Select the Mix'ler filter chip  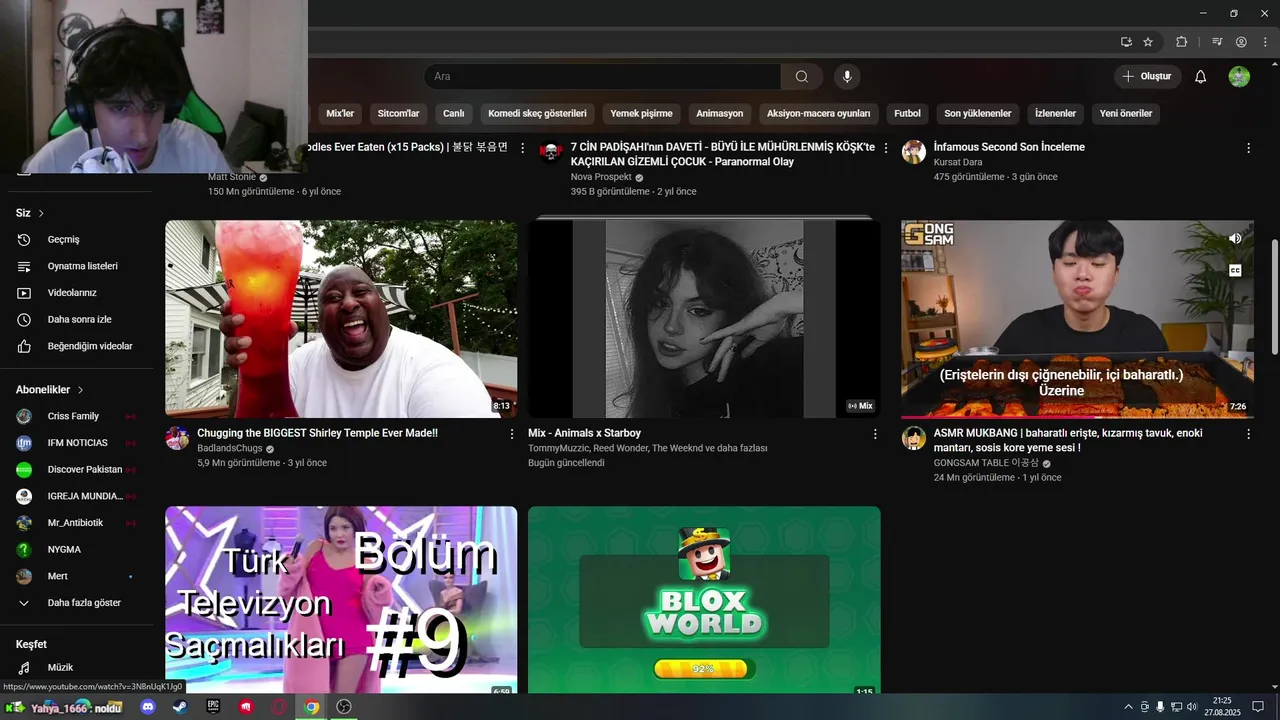tap(340, 113)
